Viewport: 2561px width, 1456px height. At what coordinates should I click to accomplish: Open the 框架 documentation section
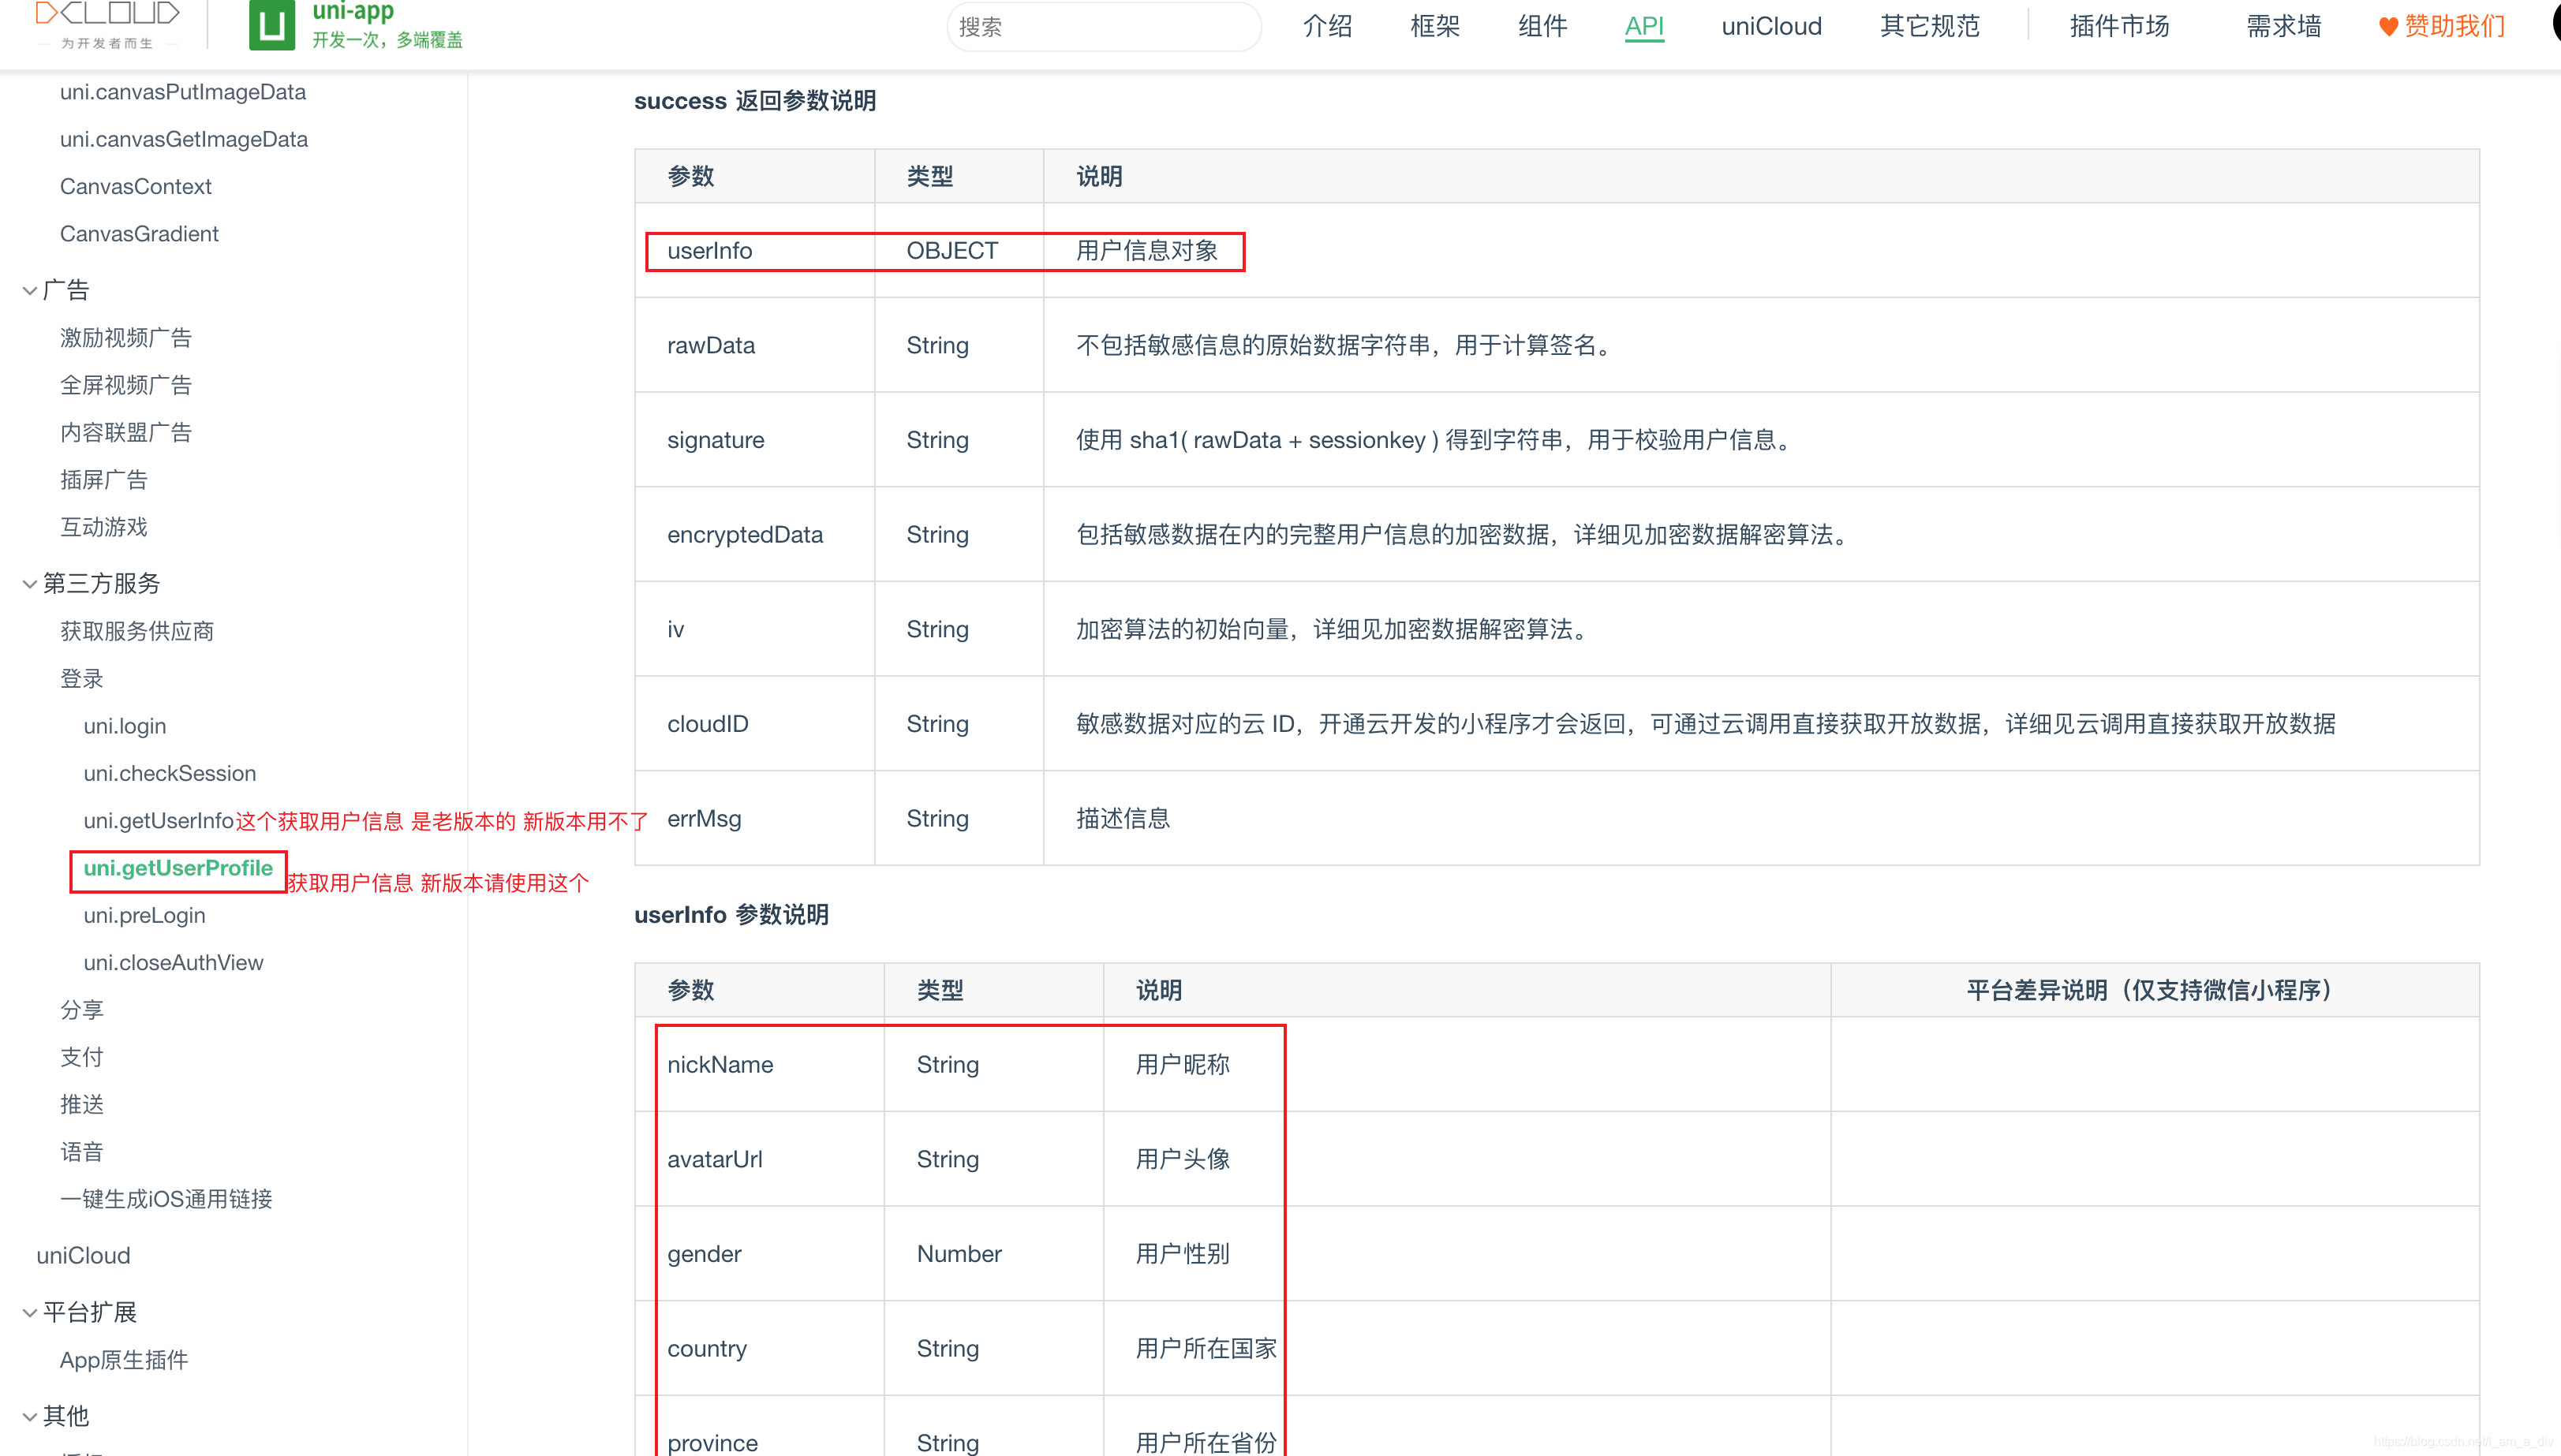(x=1434, y=26)
